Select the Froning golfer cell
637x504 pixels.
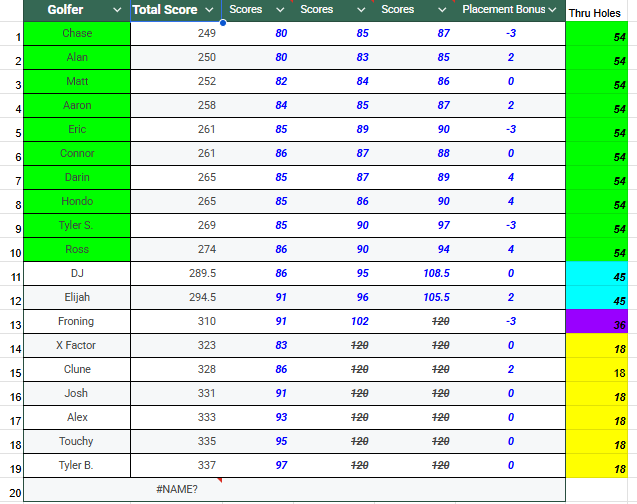[77, 321]
